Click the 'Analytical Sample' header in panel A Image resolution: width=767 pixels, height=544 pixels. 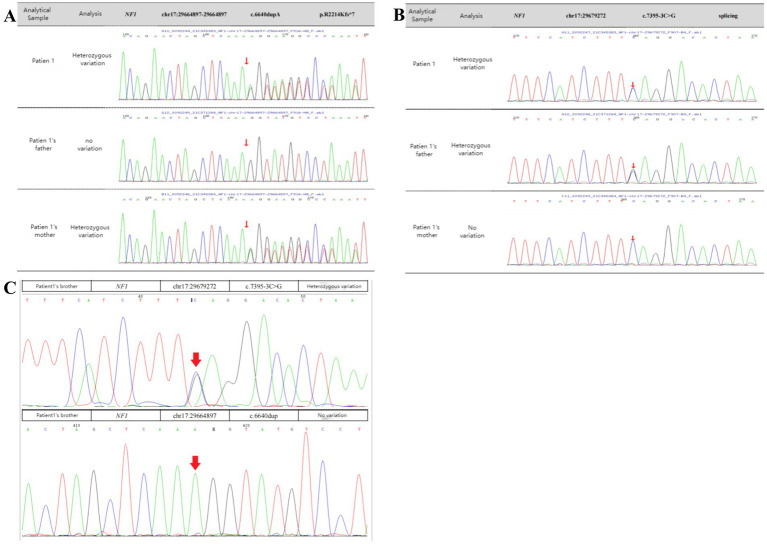click(x=37, y=14)
